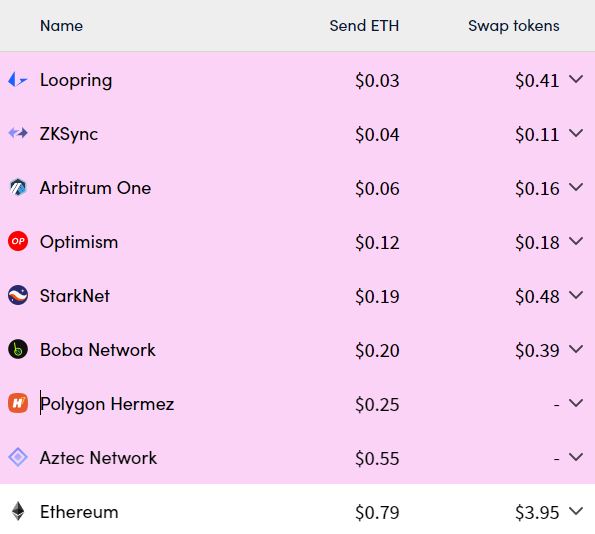Click the Aztec Network diamond icon
Viewport: 595px width, 534px height.
coord(18,457)
